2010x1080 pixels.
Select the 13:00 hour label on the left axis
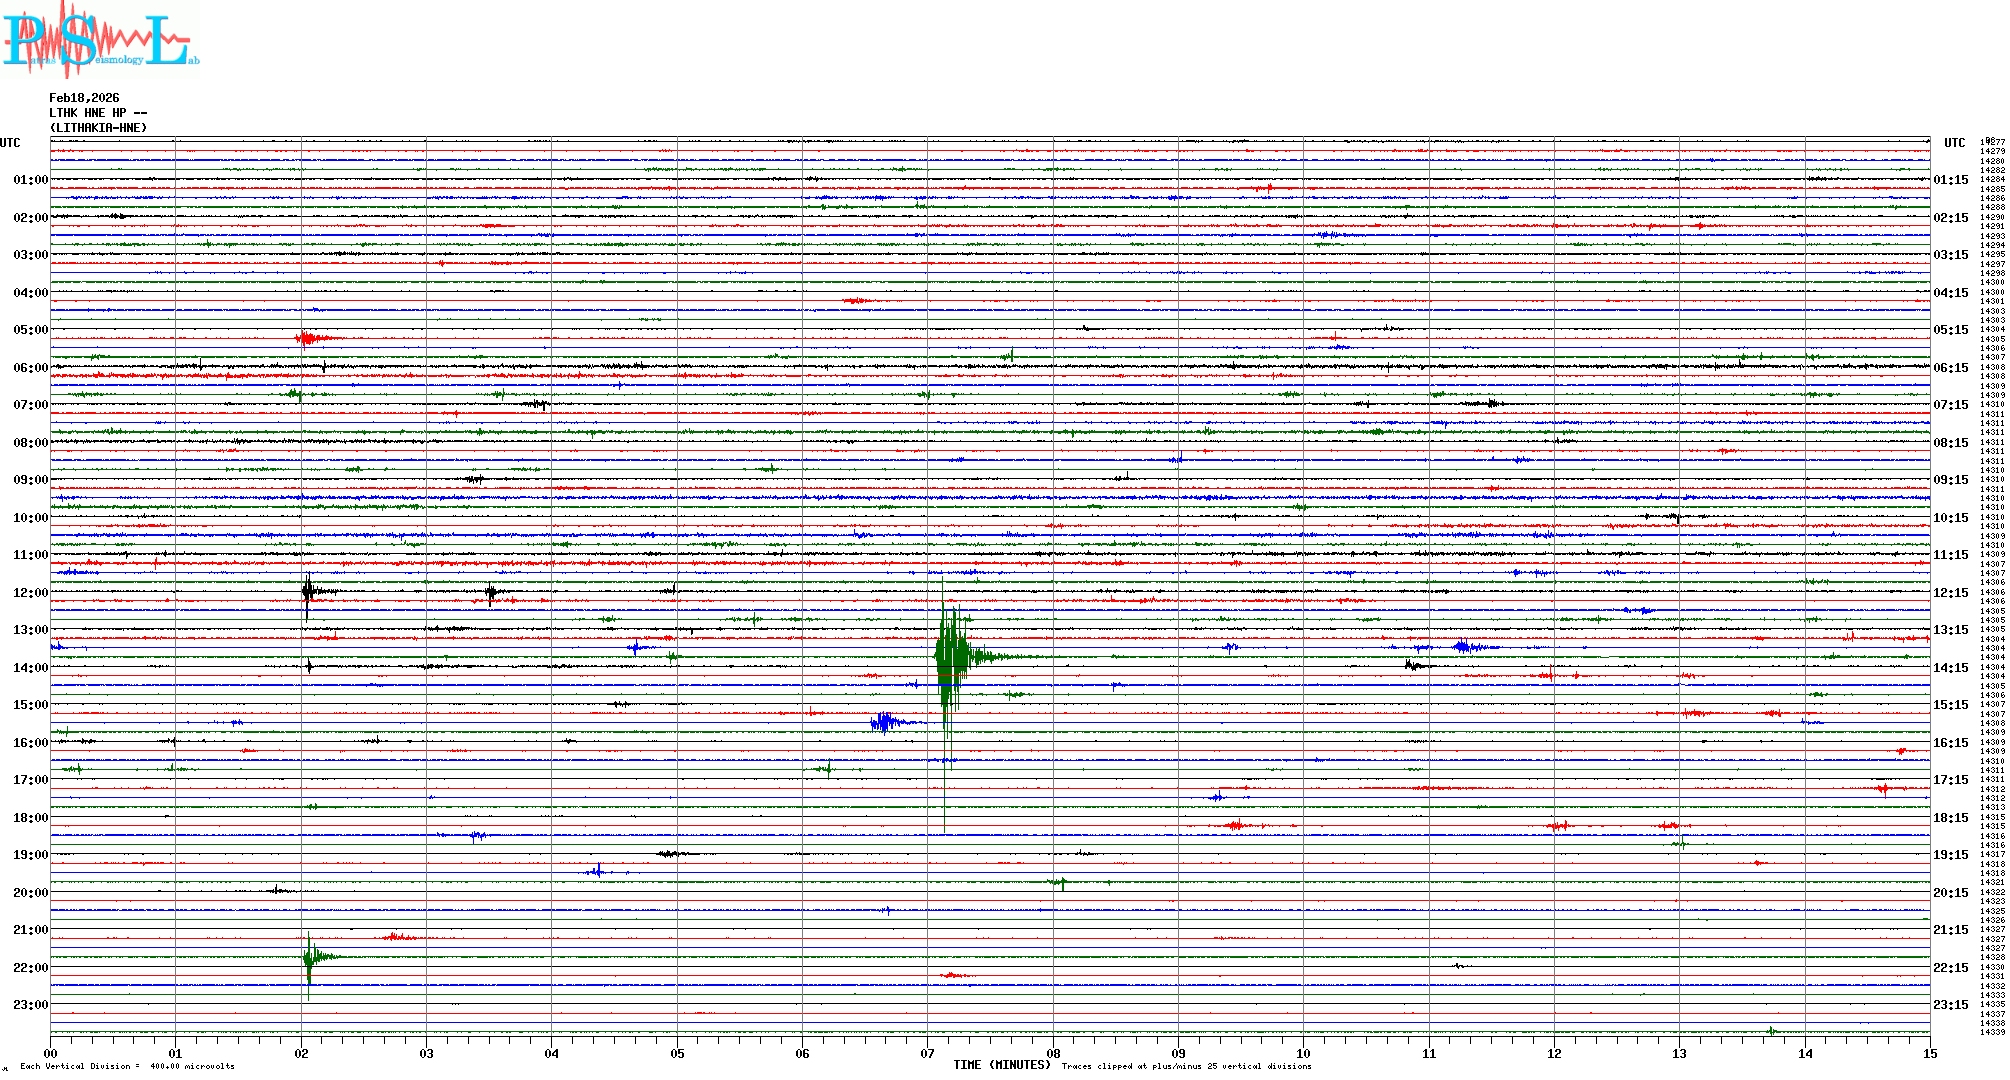30,630
